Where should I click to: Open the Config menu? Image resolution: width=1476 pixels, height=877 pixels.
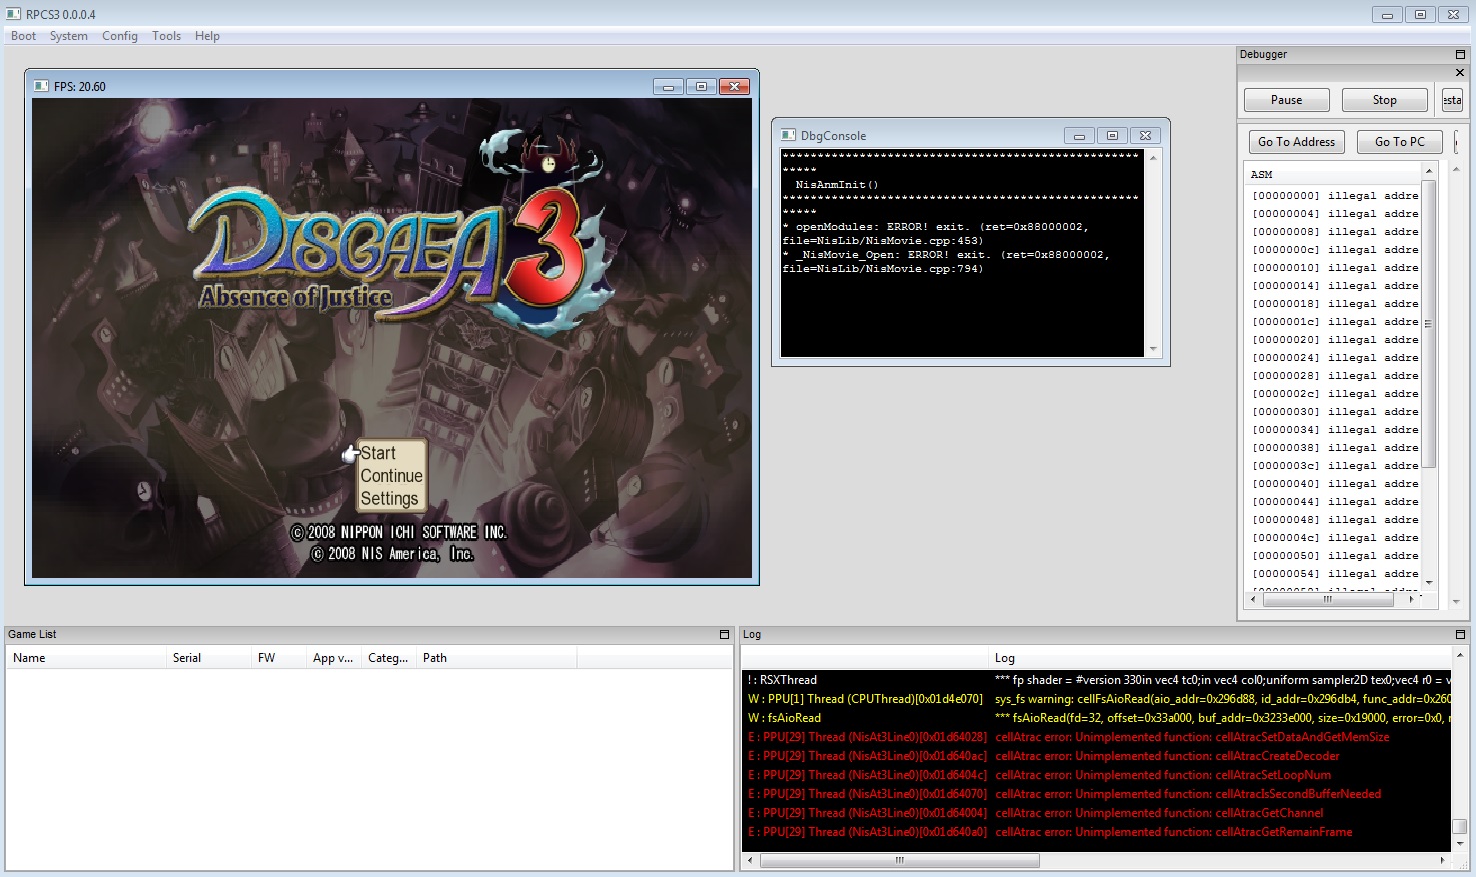click(x=120, y=36)
